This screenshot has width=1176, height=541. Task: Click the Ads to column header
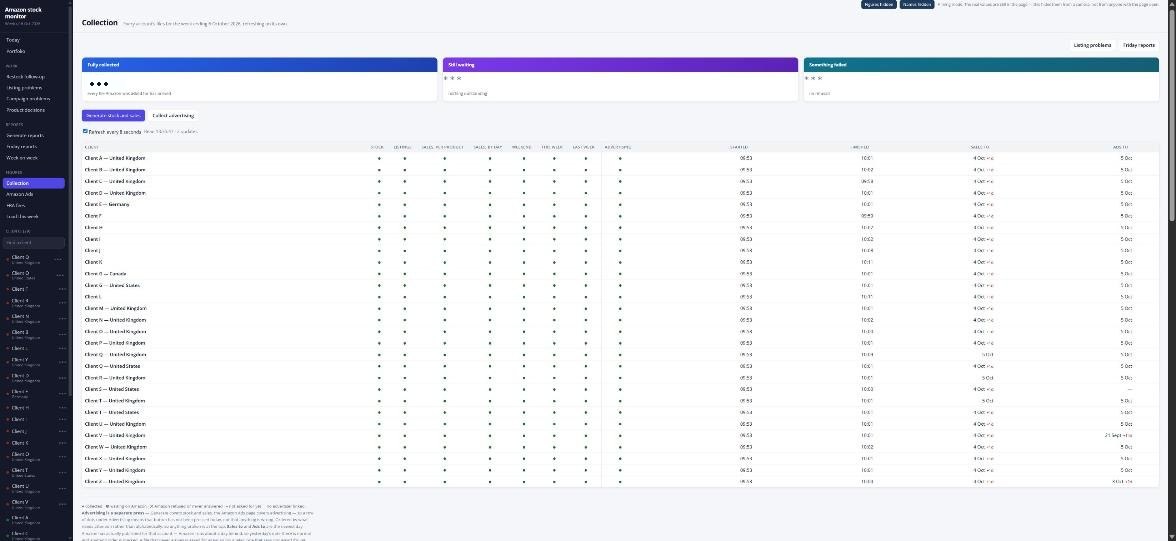coord(1122,147)
